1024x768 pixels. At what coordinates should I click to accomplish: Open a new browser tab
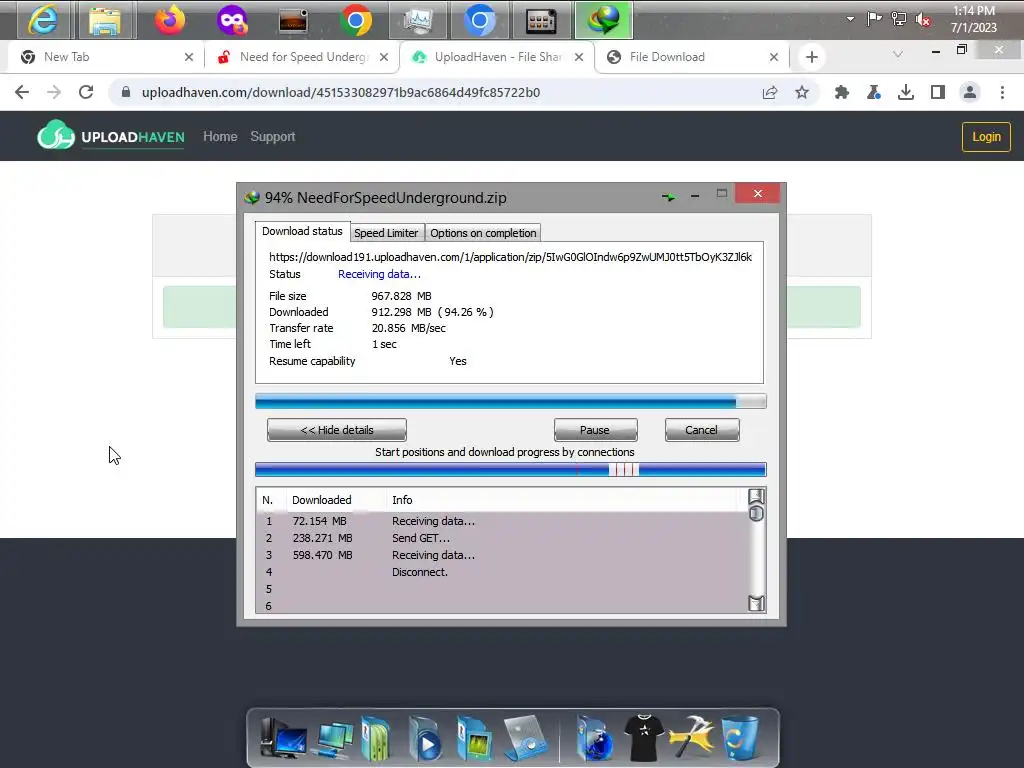(812, 57)
